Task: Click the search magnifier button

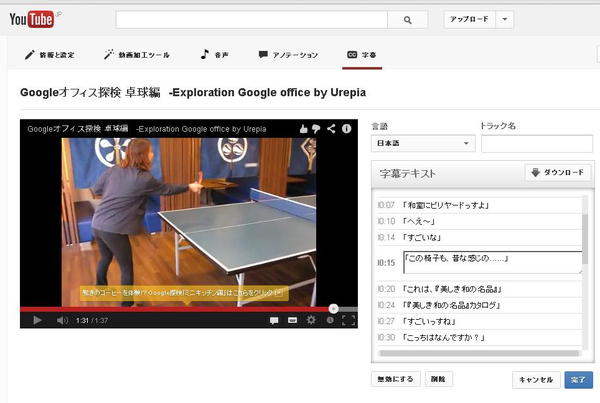Action: pyautogui.click(x=406, y=19)
